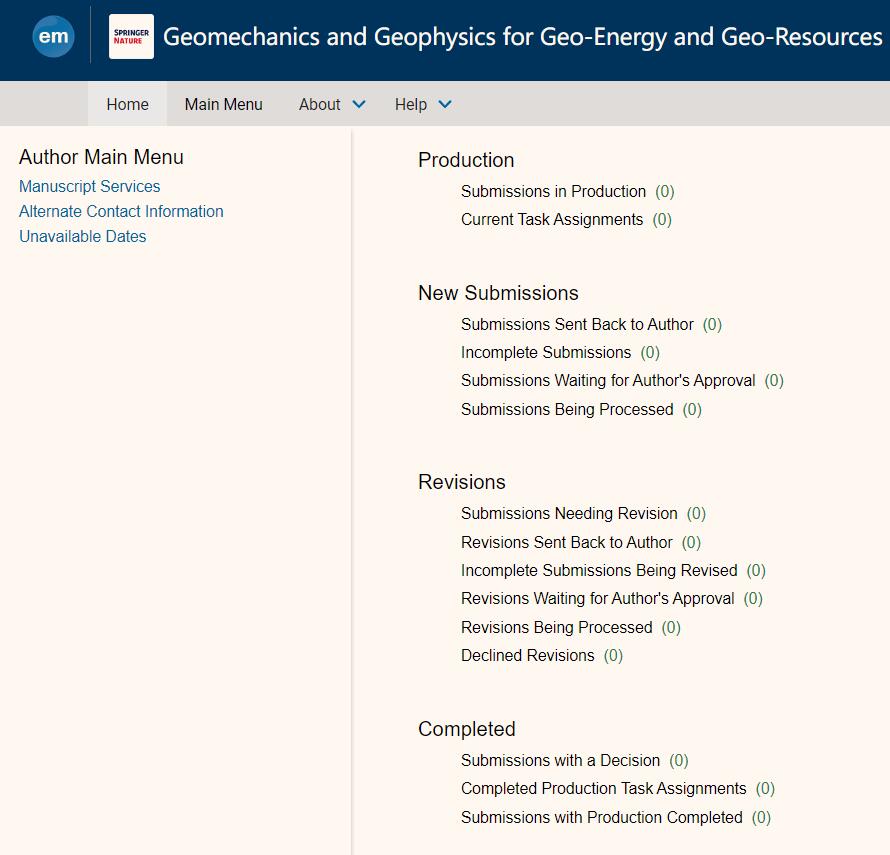
Task: Expand the About dropdown menu
Action: tap(332, 105)
